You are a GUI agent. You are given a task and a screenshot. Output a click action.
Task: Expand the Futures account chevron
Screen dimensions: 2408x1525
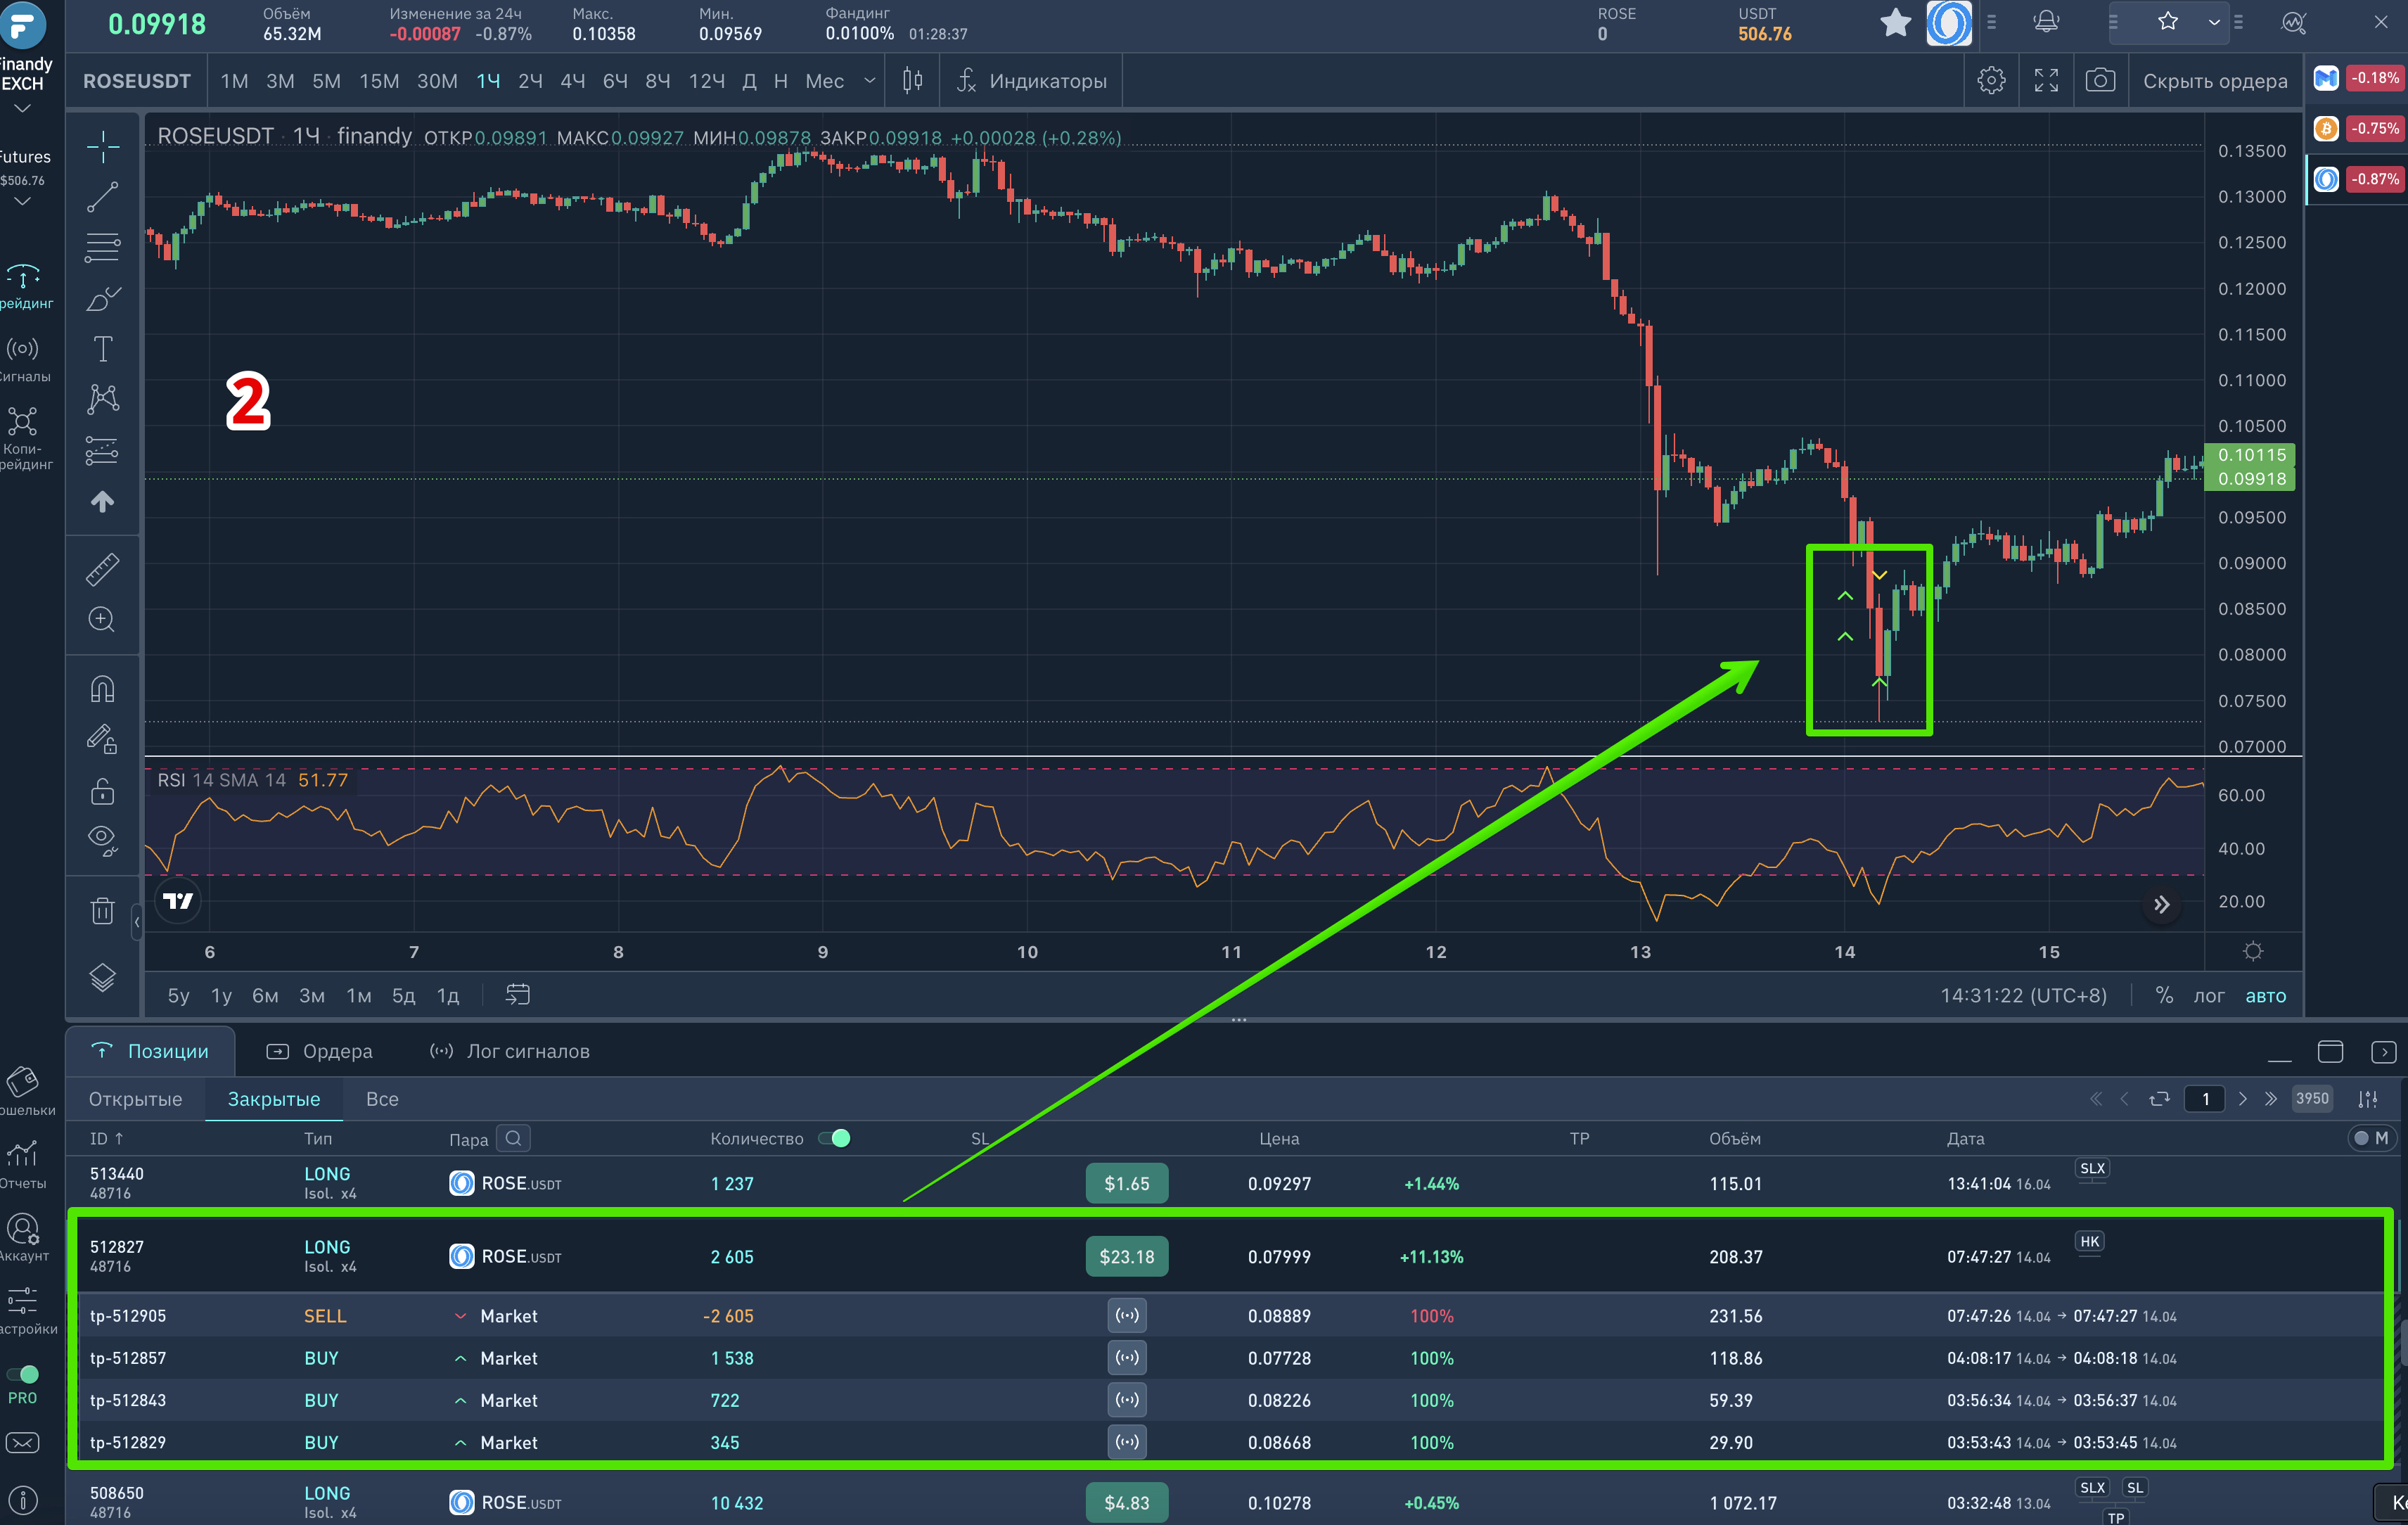point(22,202)
